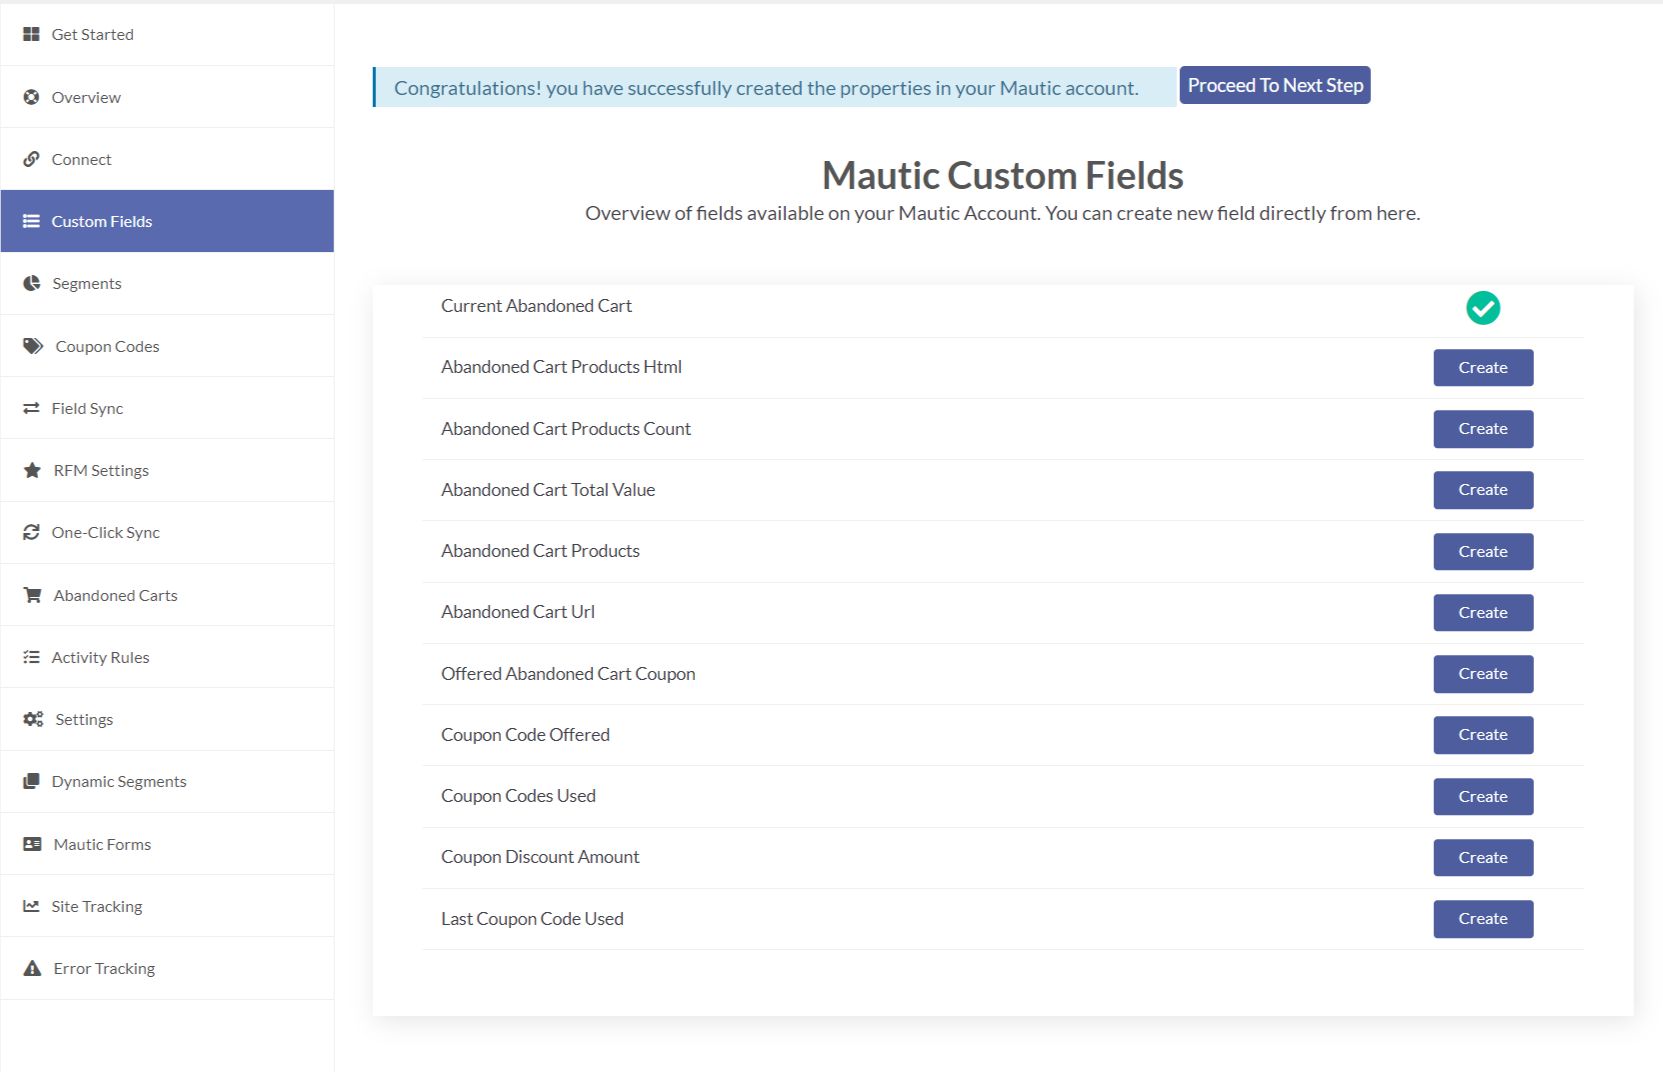Click the Coupon Codes tags icon

[x=33, y=346]
